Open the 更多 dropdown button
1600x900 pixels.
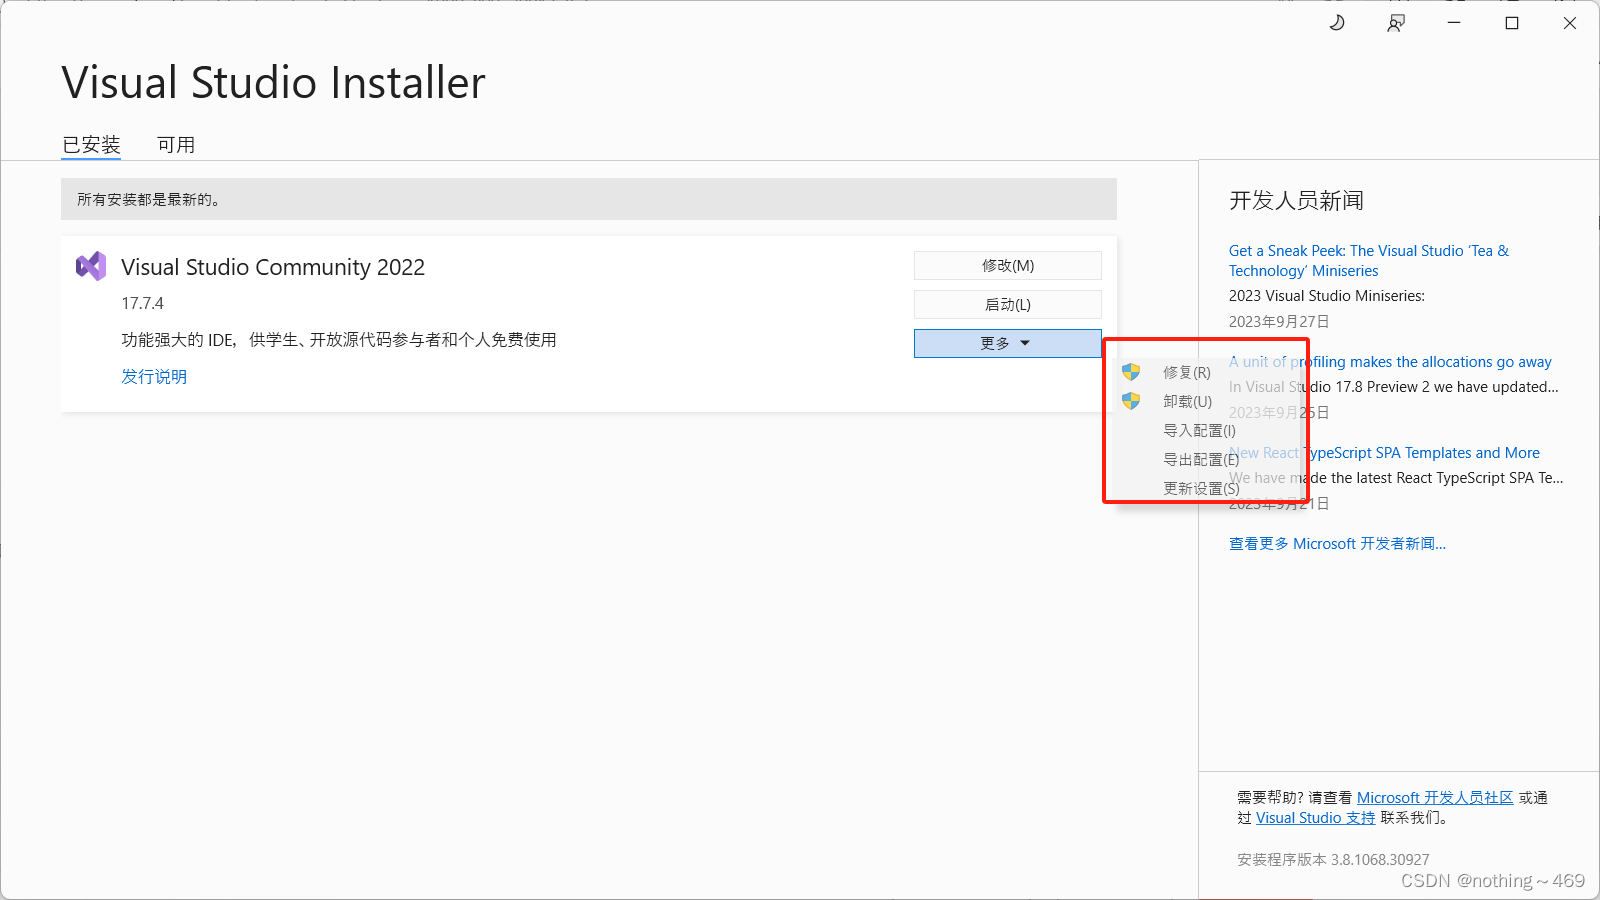(1008, 343)
